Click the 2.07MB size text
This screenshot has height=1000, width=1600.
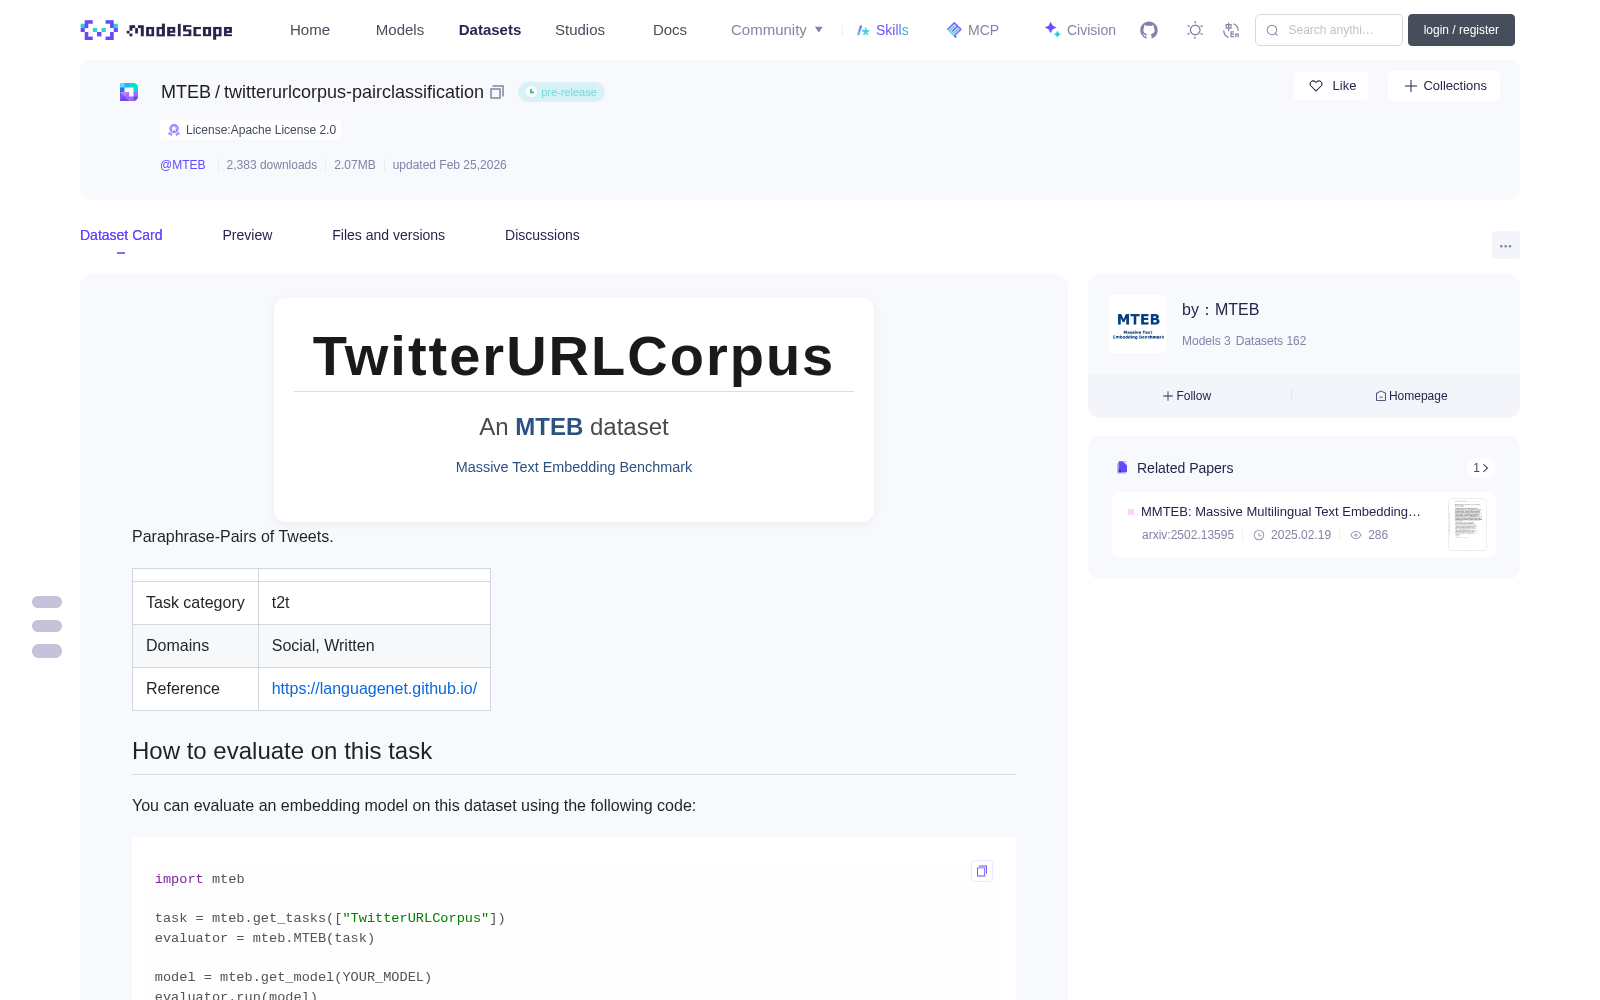[355, 165]
